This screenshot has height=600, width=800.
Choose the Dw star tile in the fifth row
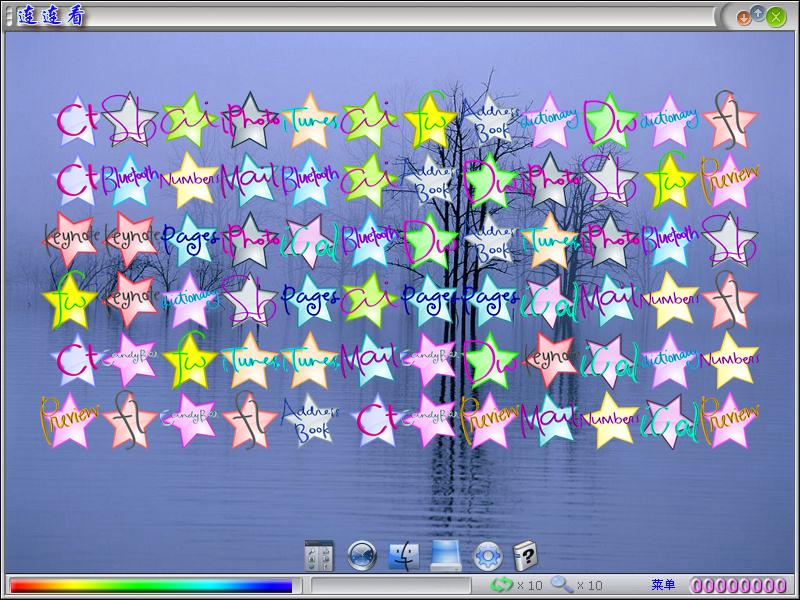490,360
